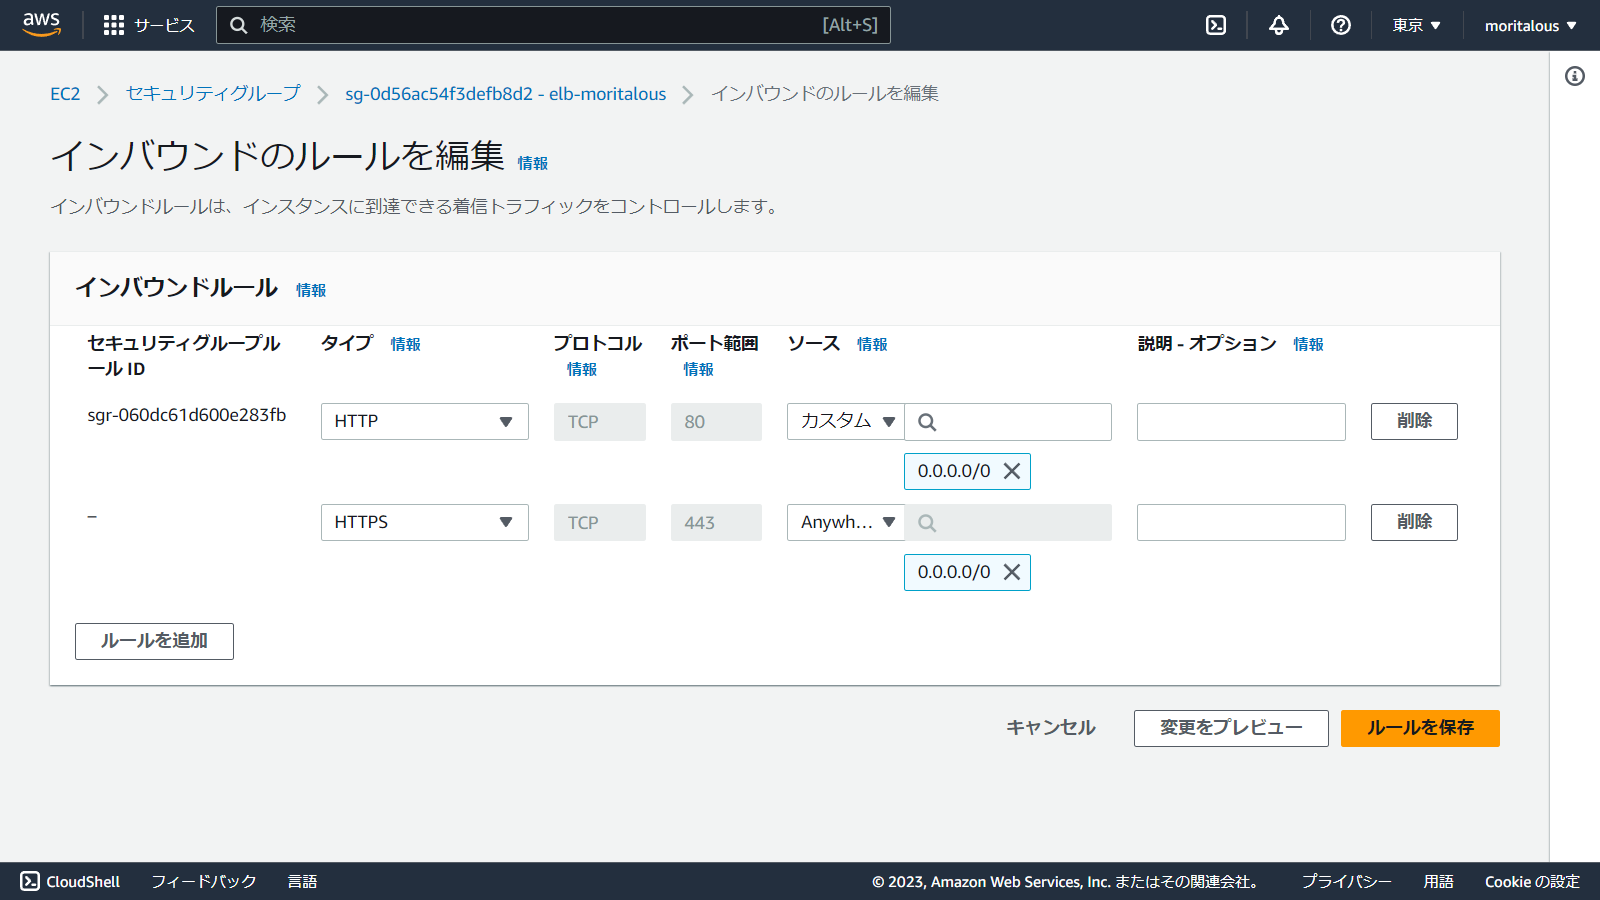
Task: Open the notifications bell
Action: (x=1278, y=24)
